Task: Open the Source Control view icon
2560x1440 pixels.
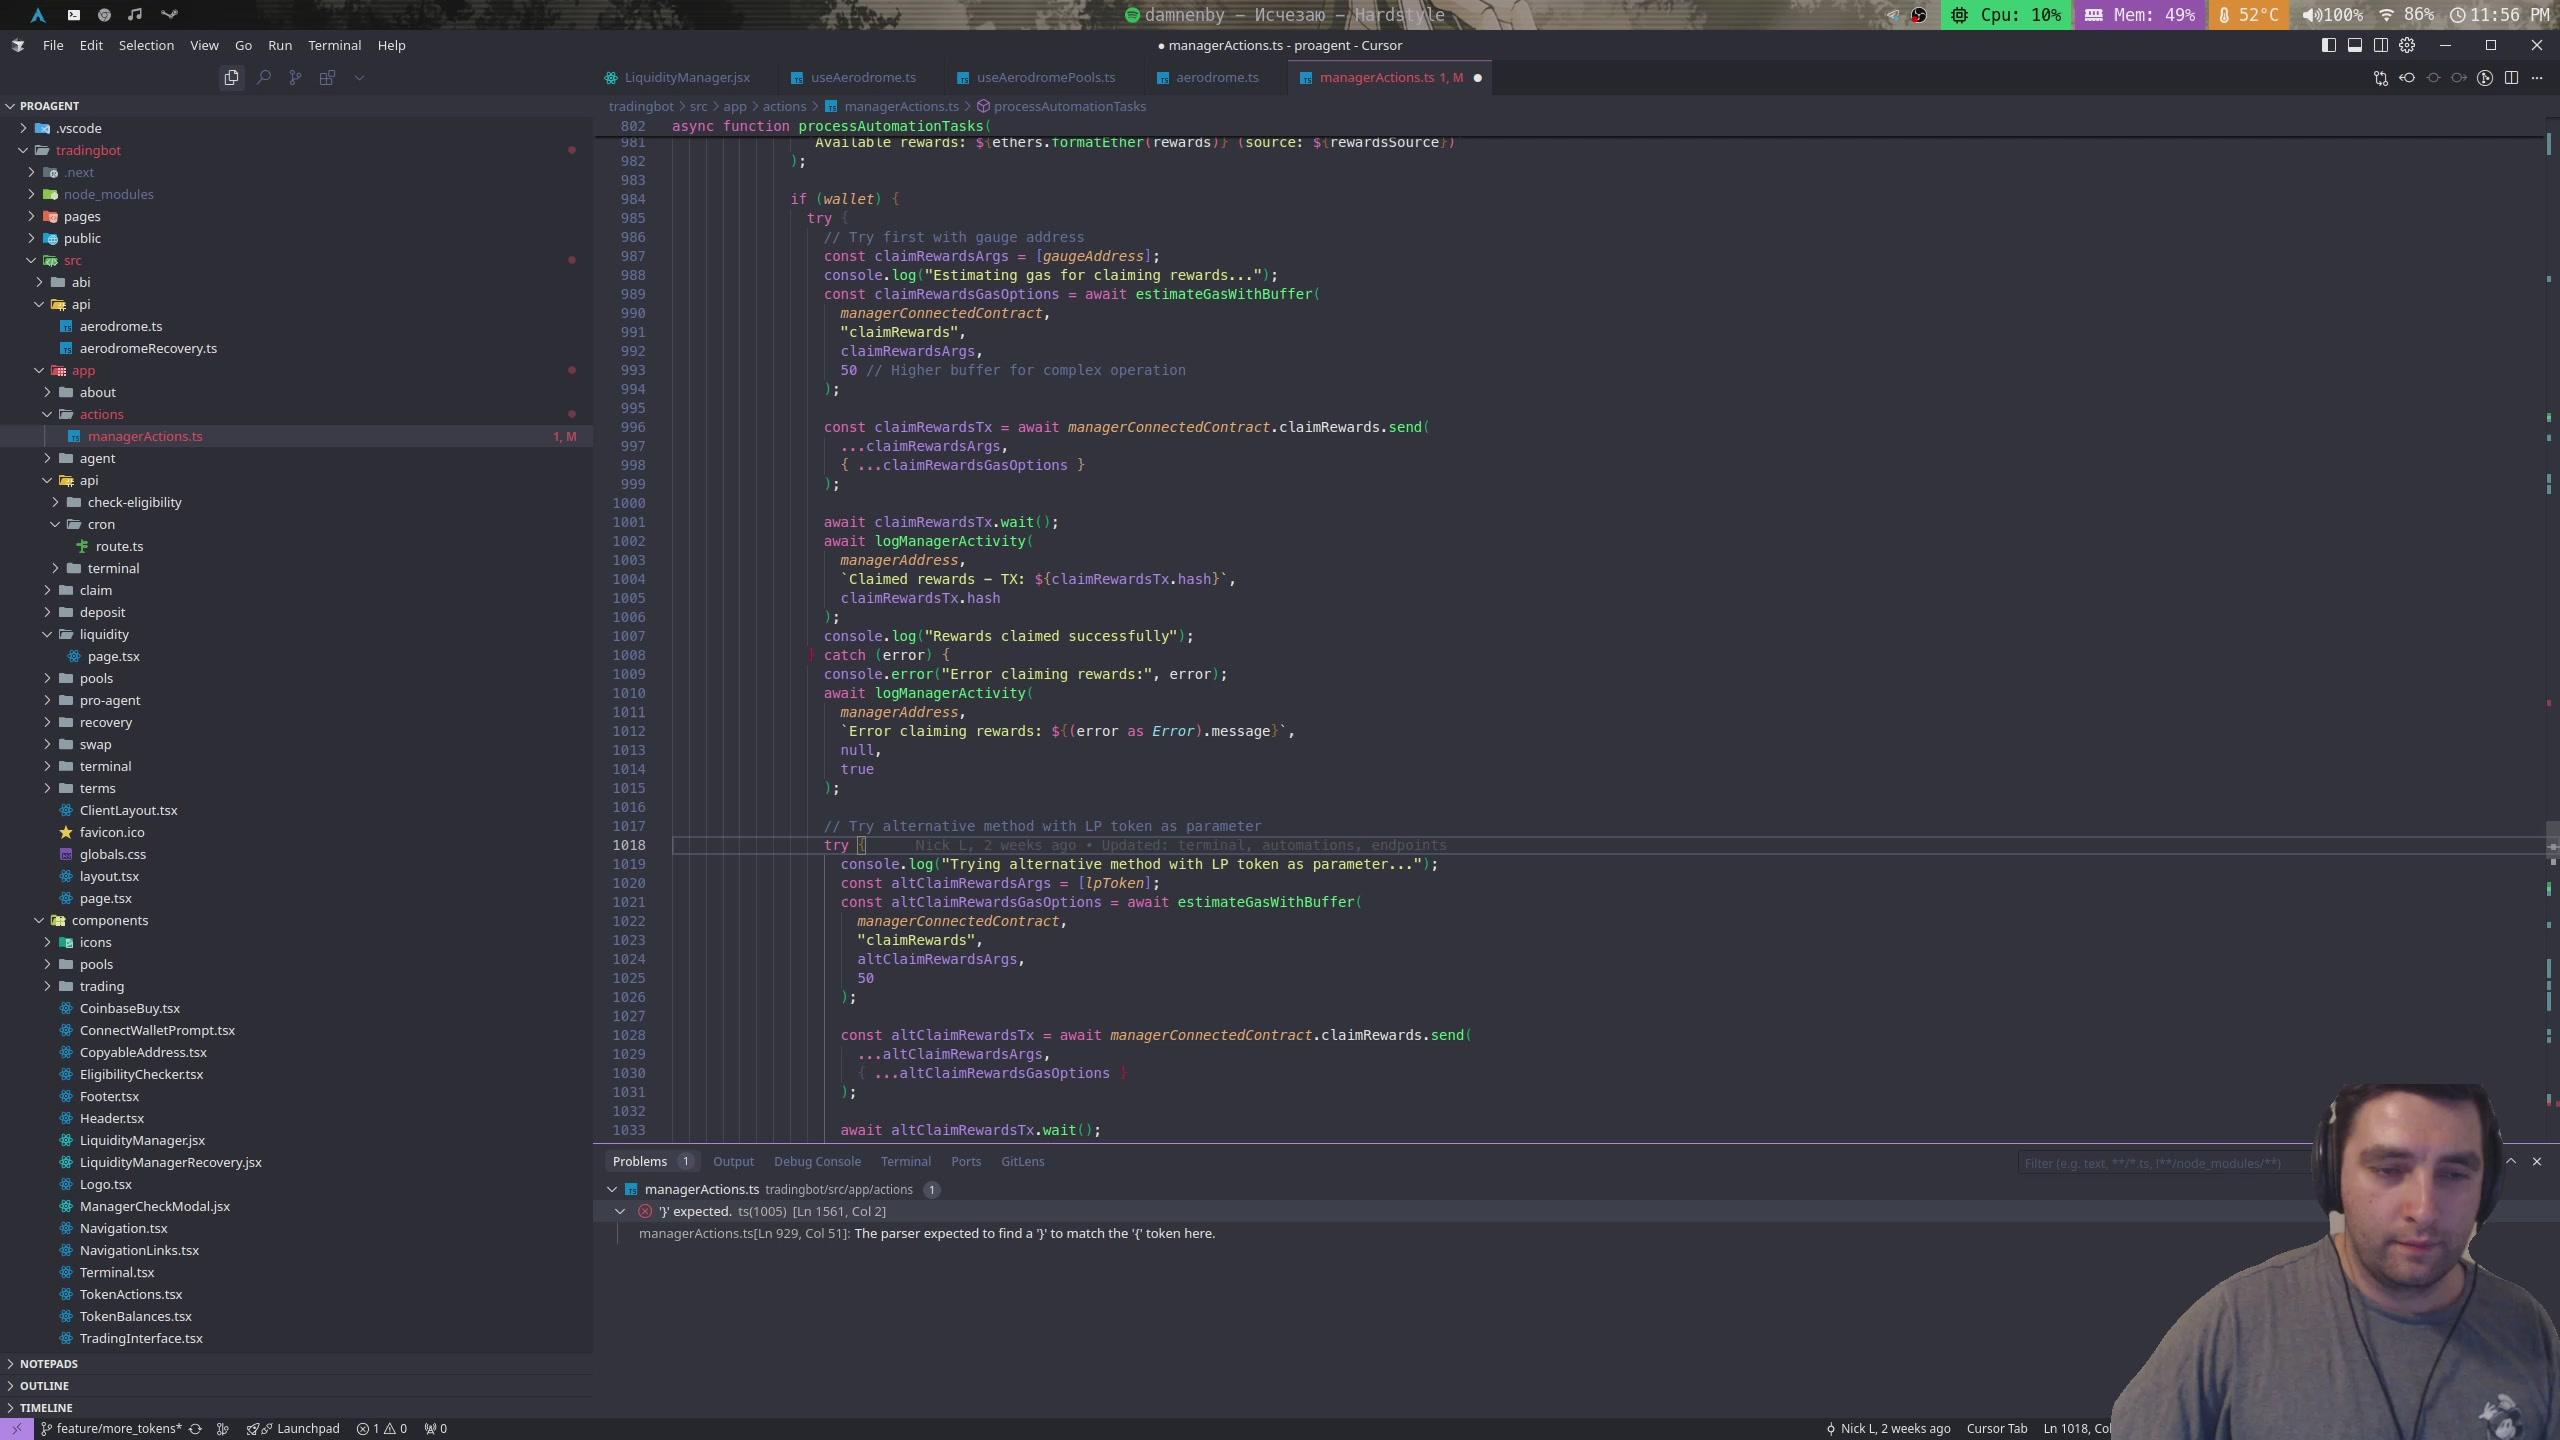Action: [295, 77]
